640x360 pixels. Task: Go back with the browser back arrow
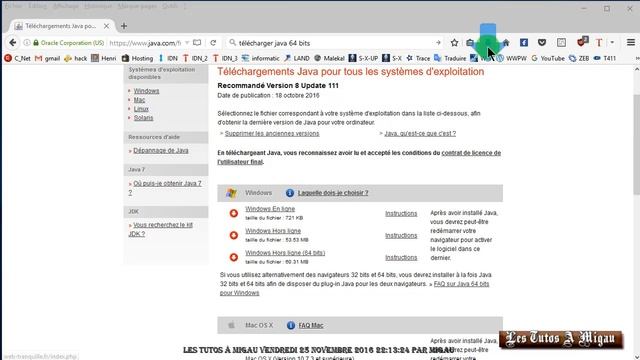[13, 42]
